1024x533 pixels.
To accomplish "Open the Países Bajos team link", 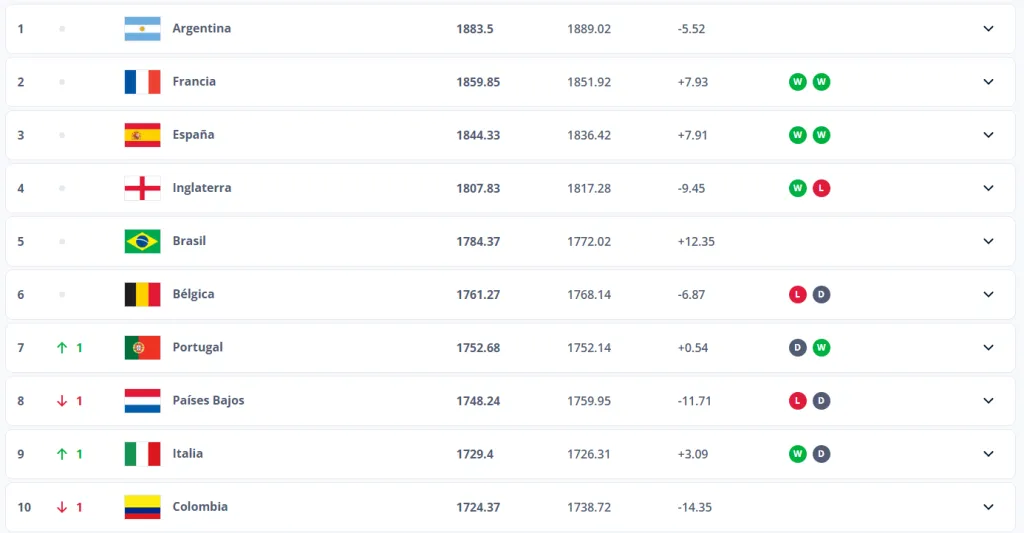I will [x=208, y=401].
